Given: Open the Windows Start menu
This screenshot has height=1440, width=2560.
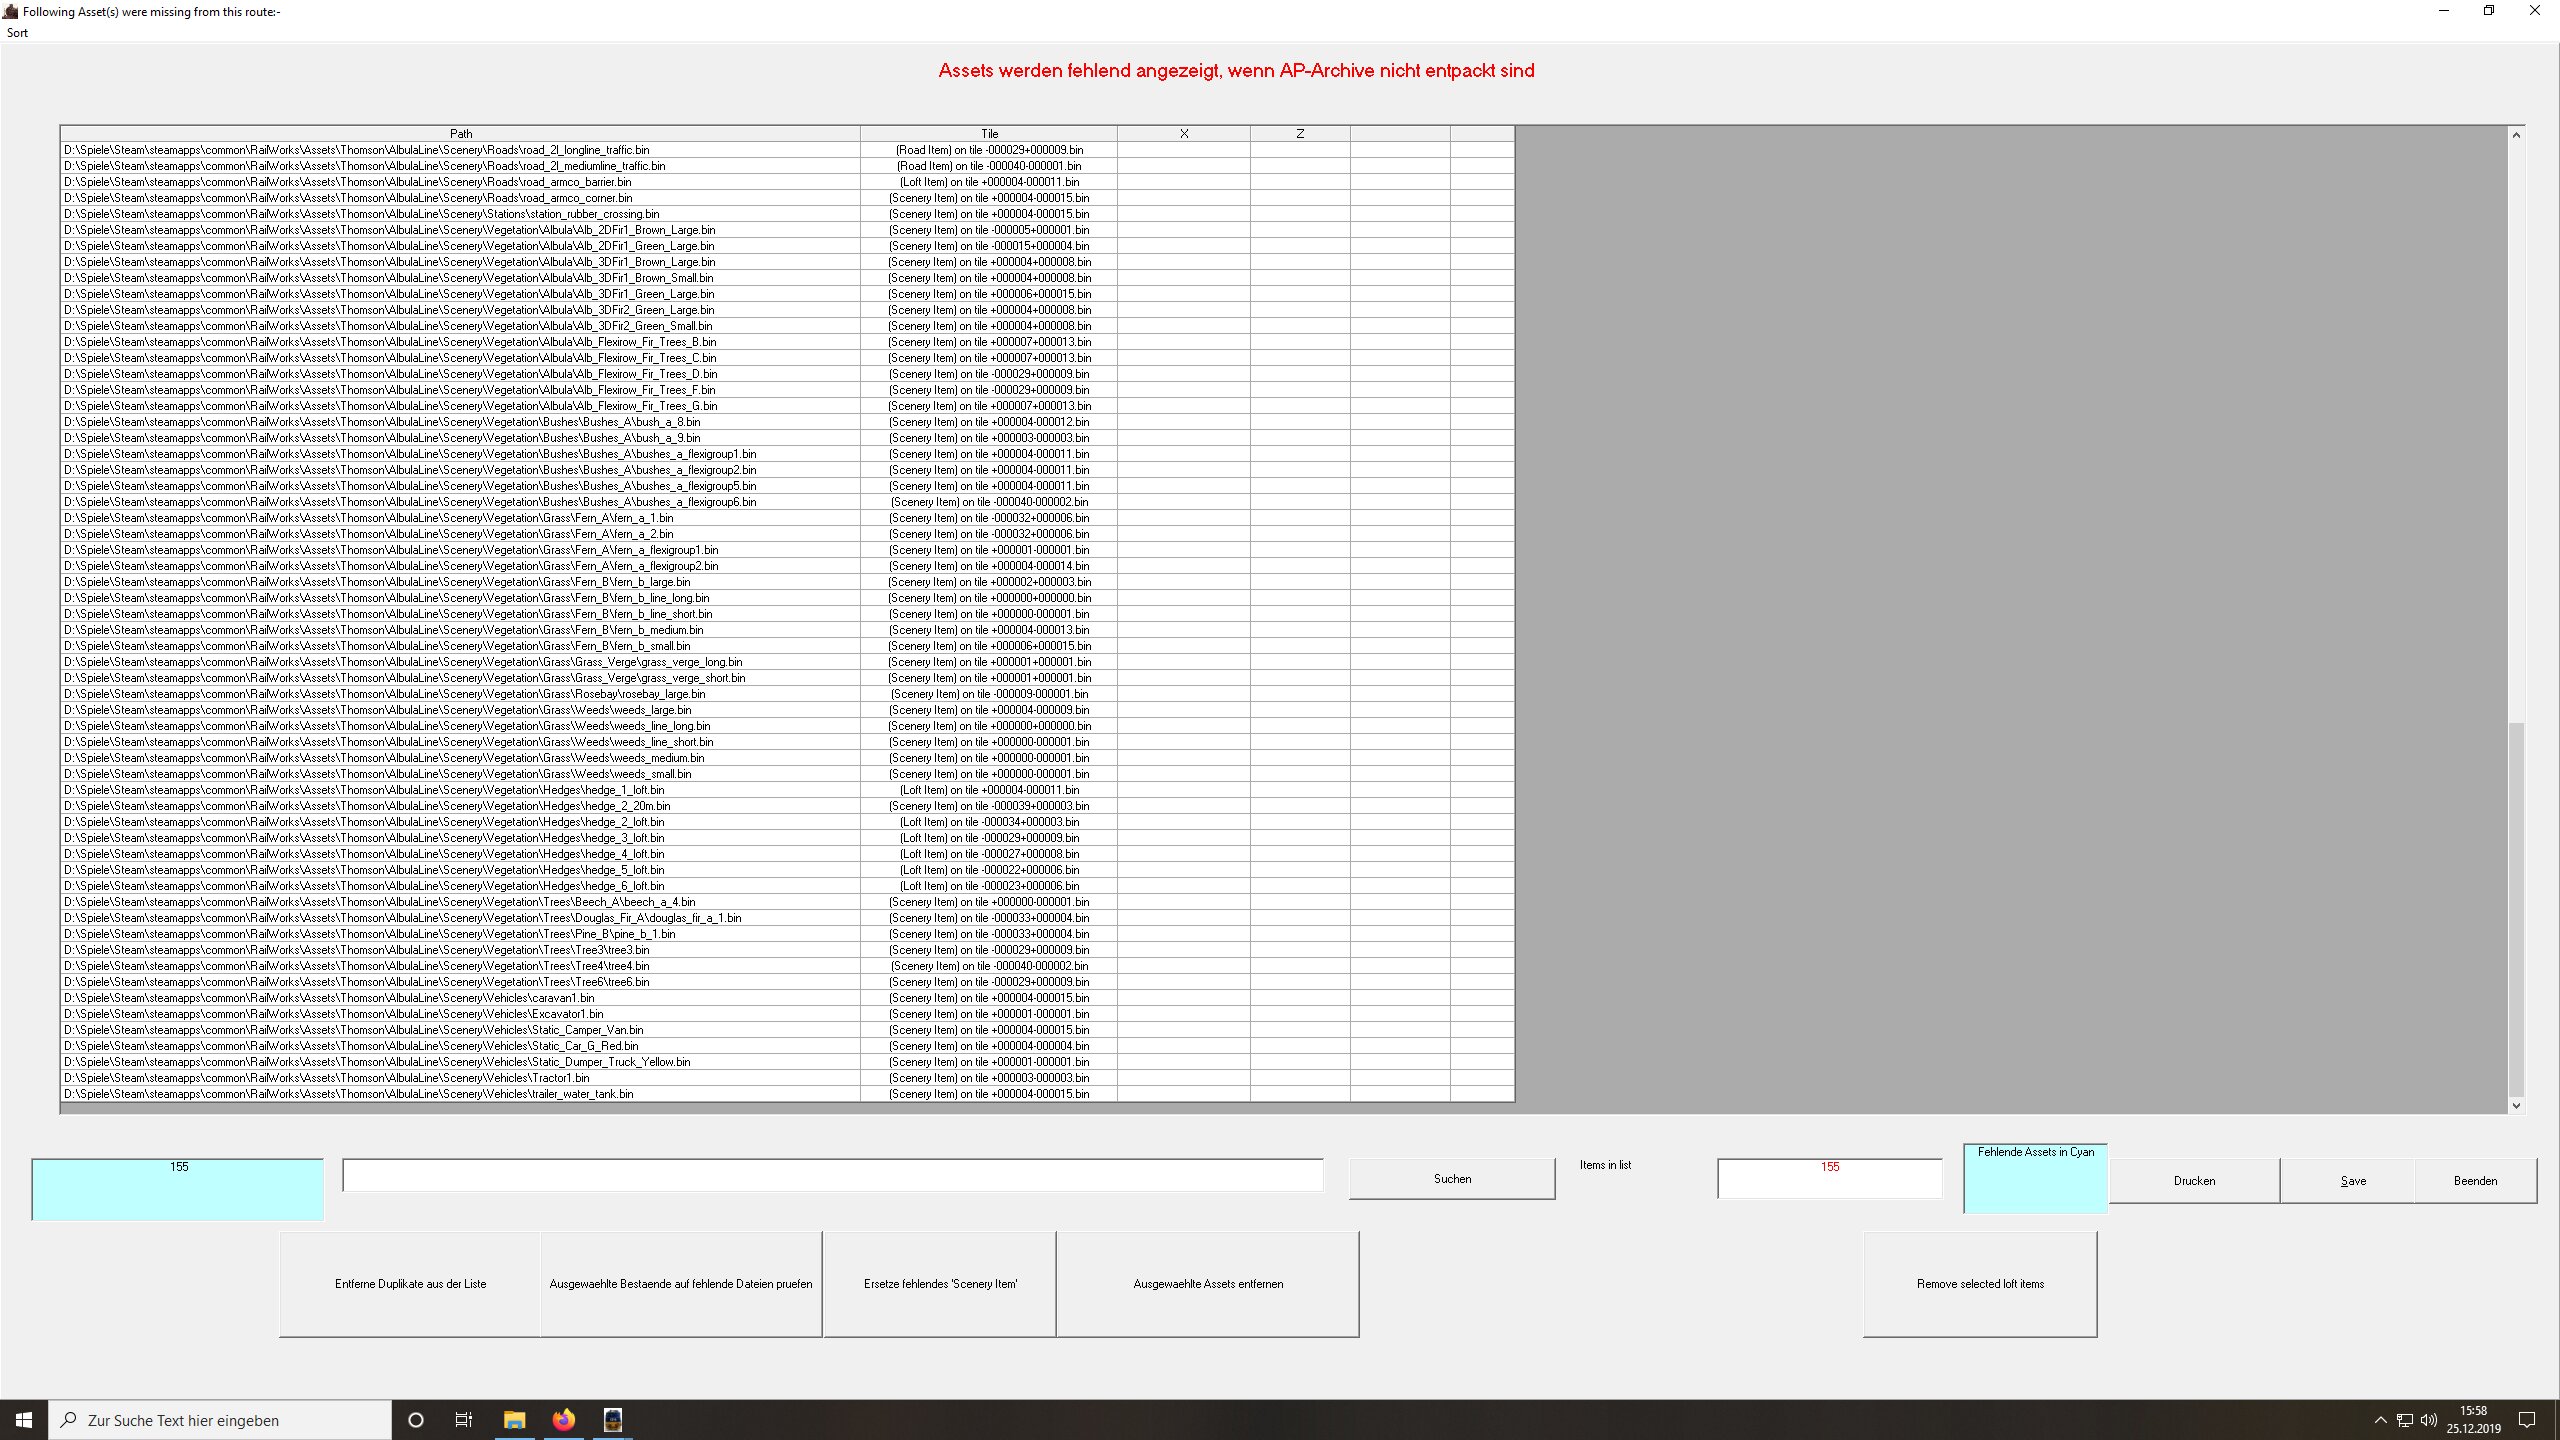Looking at the screenshot, I should 24,1420.
